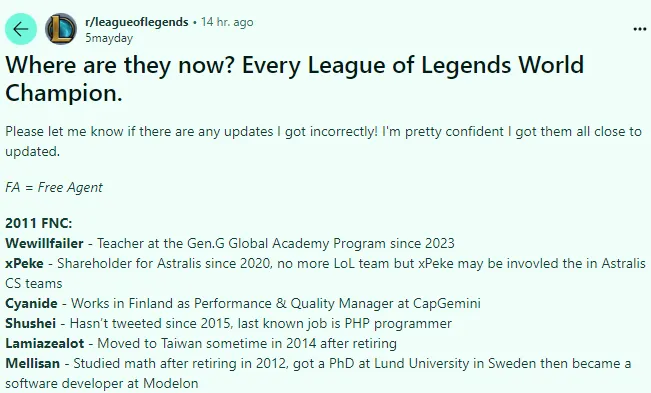The image size is (651, 393).
Task: Open the r/leagueoflegends subreddit link
Action: (x=137, y=22)
